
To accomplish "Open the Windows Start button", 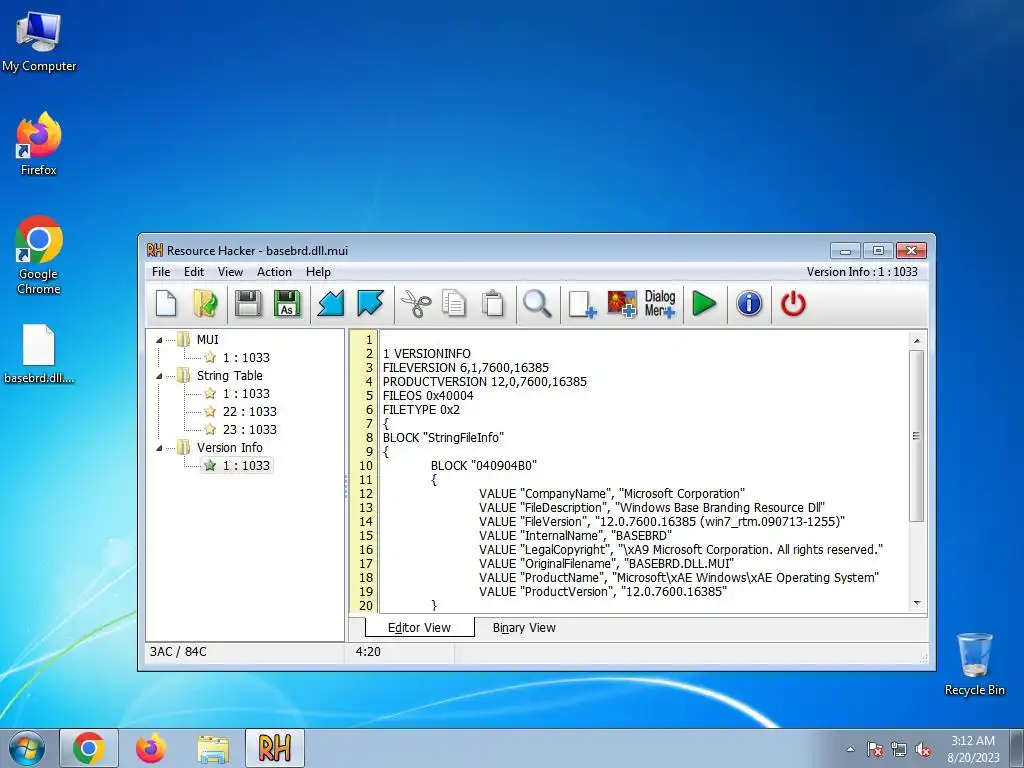I will point(27,748).
